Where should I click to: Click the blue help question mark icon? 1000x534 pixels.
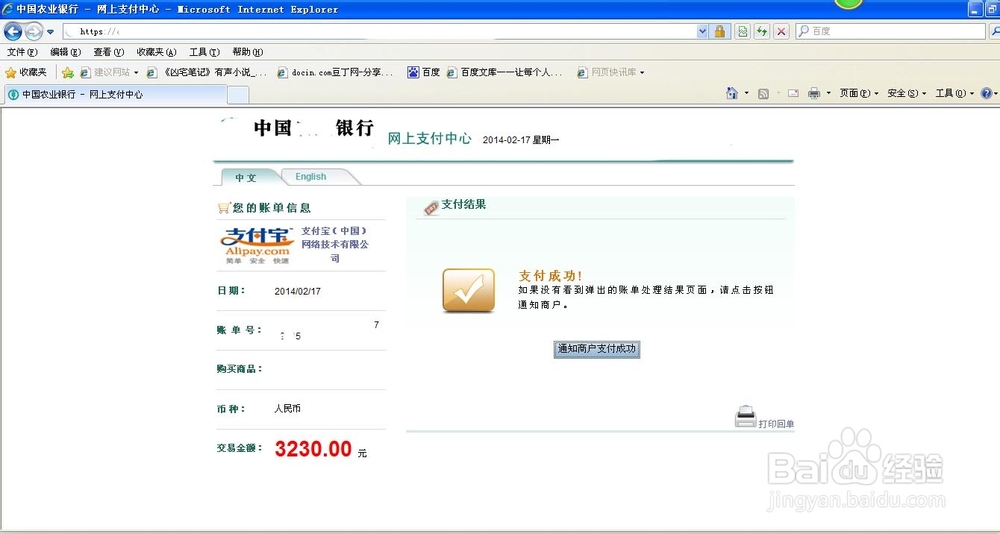tap(987, 94)
